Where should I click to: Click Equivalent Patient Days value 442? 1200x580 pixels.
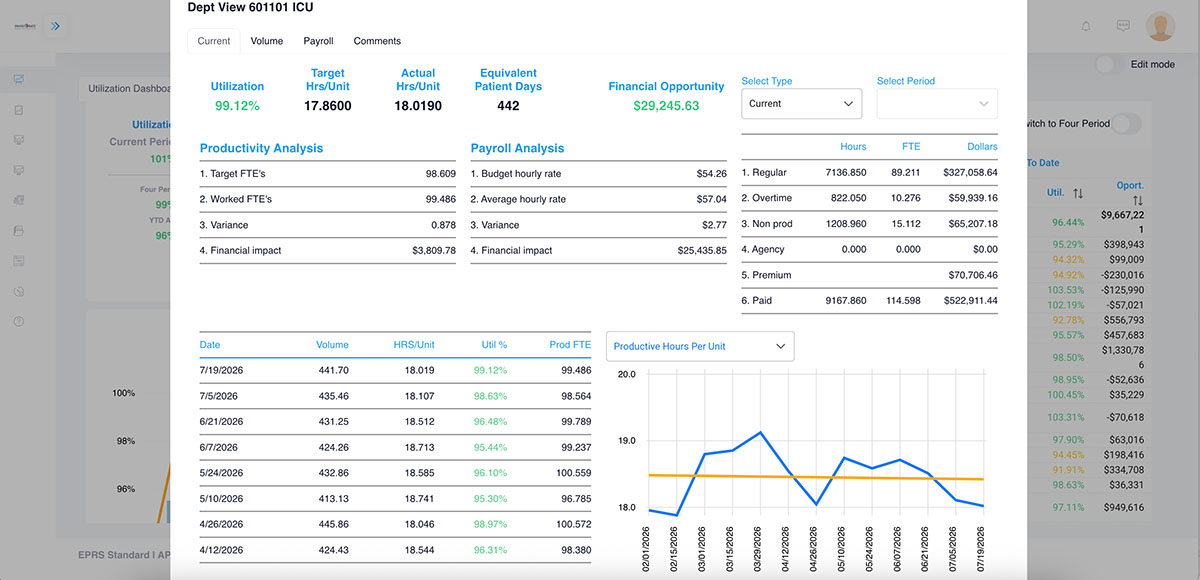pos(508,106)
